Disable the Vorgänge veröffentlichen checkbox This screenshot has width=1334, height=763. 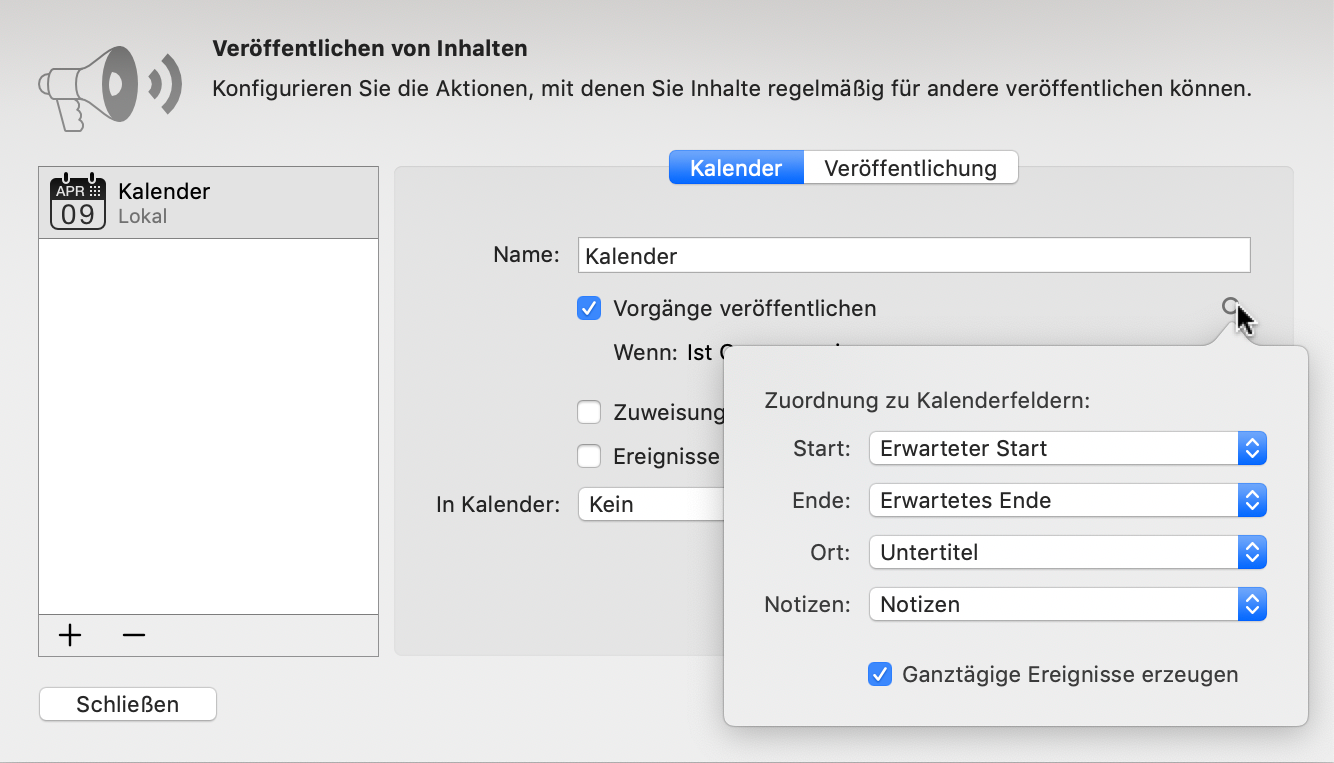[589, 308]
